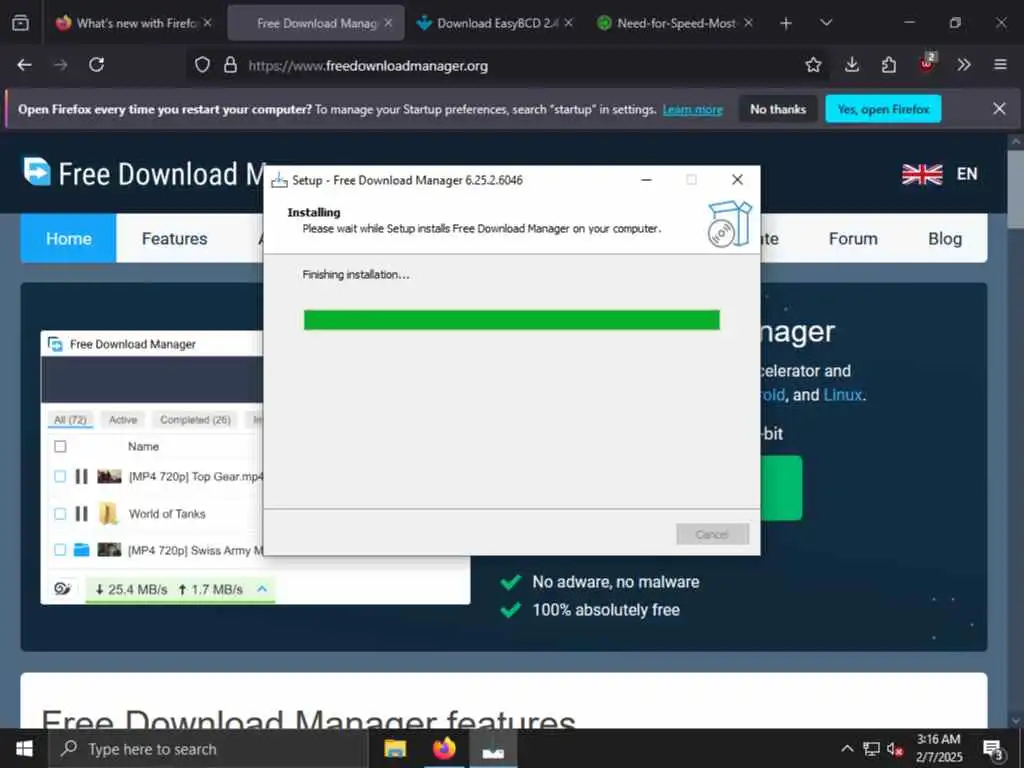Screen dimensions: 1024x768
Task: Check the Swiss Army row checkbox
Action: click(x=60, y=550)
